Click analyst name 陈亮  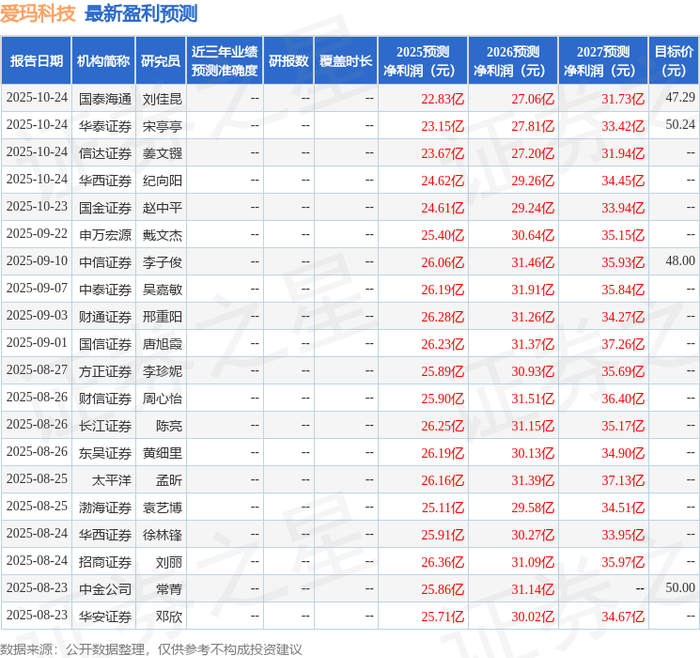[x=169, y=425]
